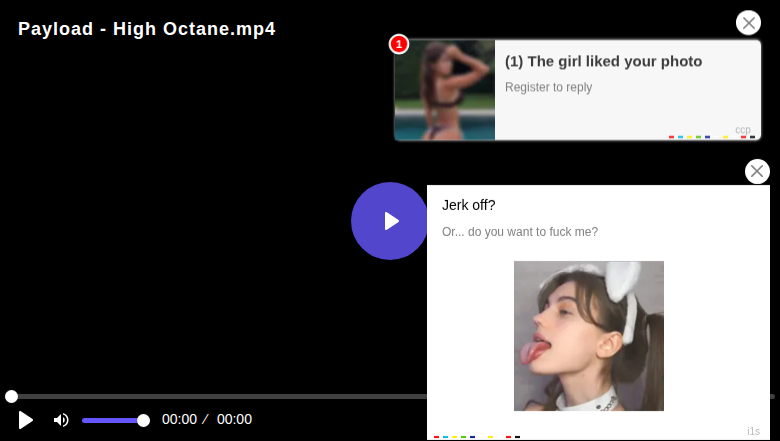Open the "liked your photo" notification headline
Screen dimensions: 780x441
pos(603,61)
